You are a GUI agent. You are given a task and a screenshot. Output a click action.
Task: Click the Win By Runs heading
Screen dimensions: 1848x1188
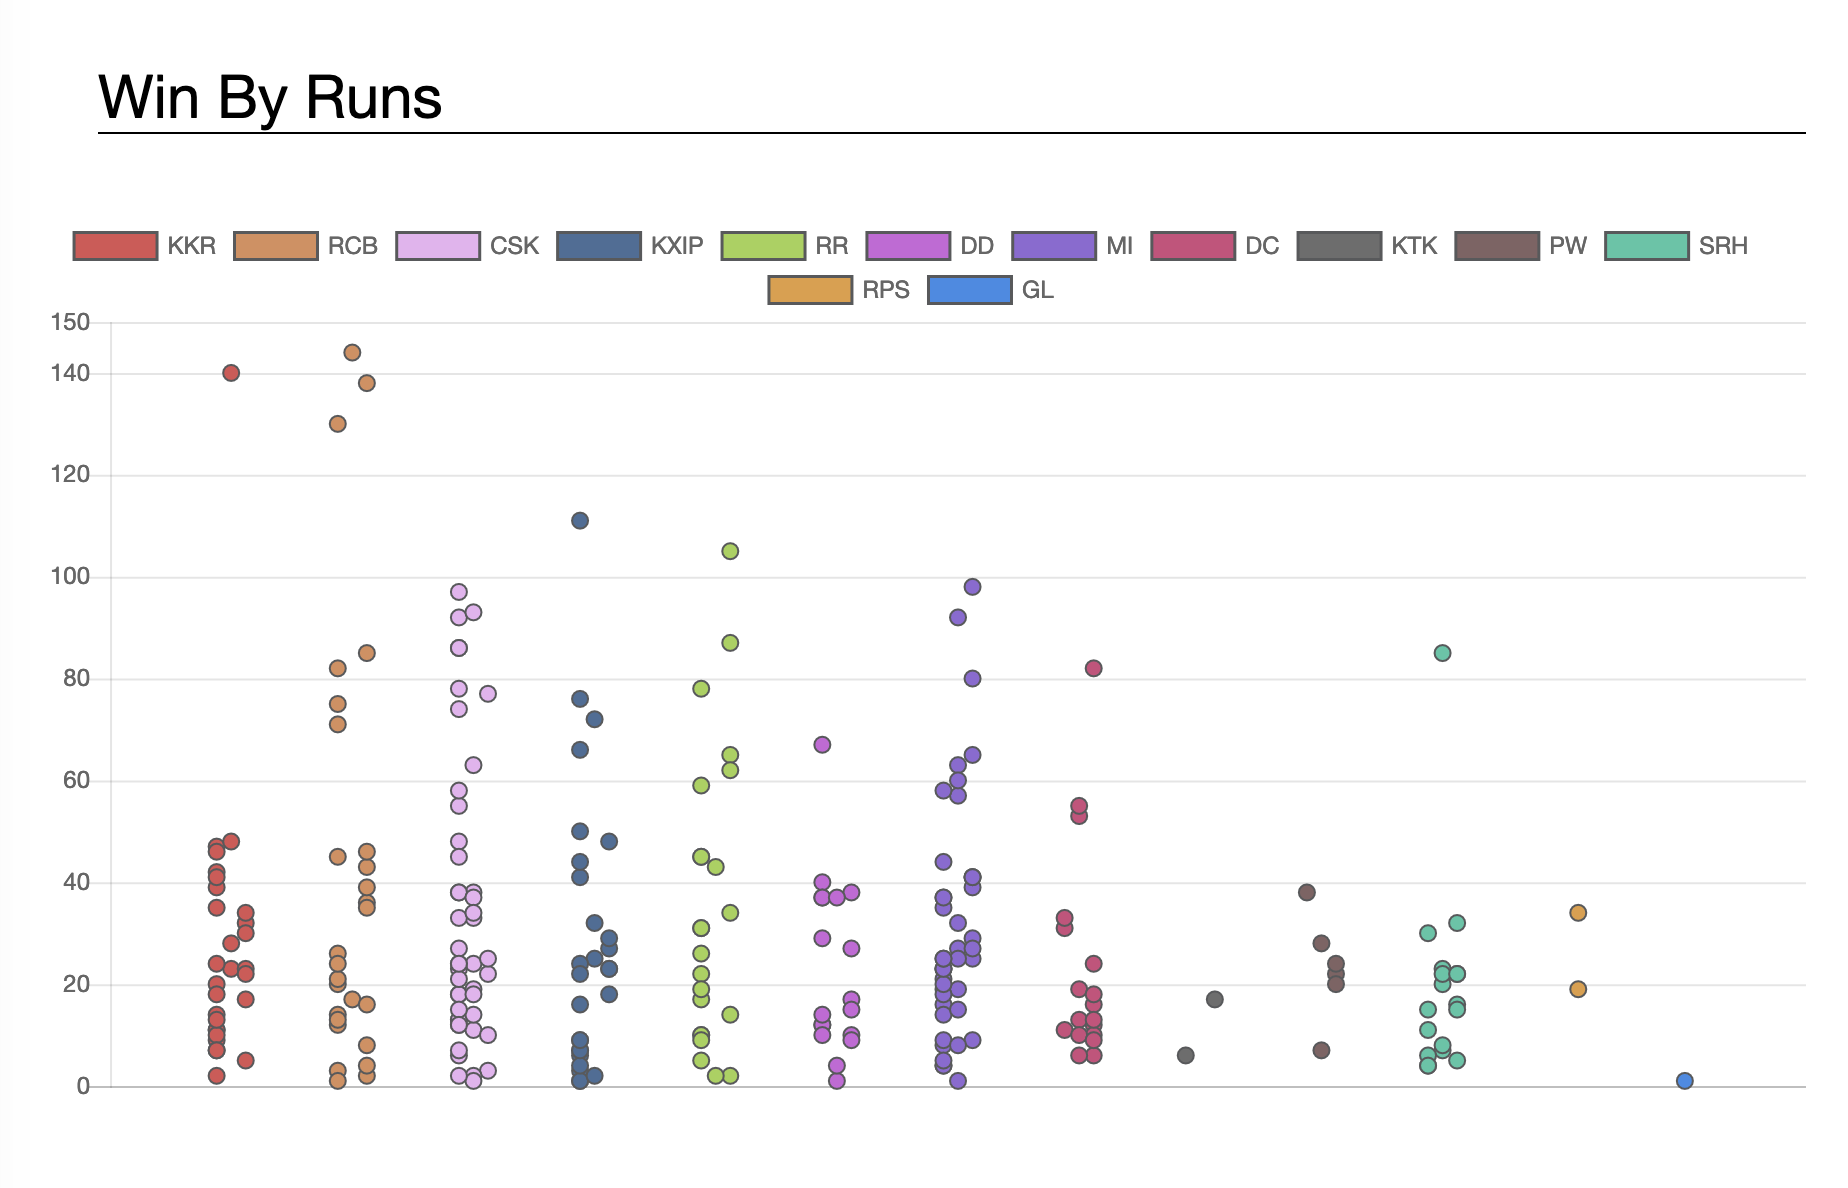point(270,98)
